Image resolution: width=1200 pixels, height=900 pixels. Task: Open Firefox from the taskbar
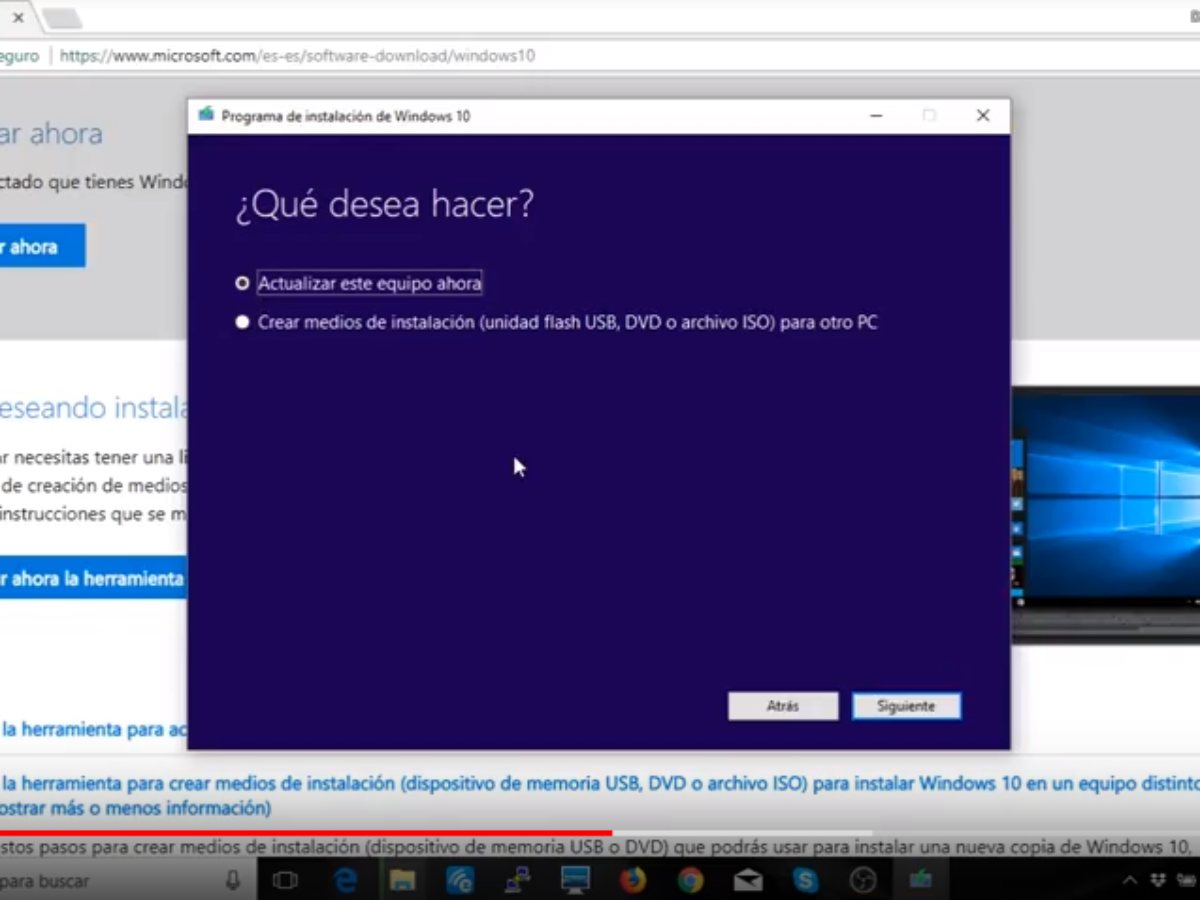pos(632,881)
